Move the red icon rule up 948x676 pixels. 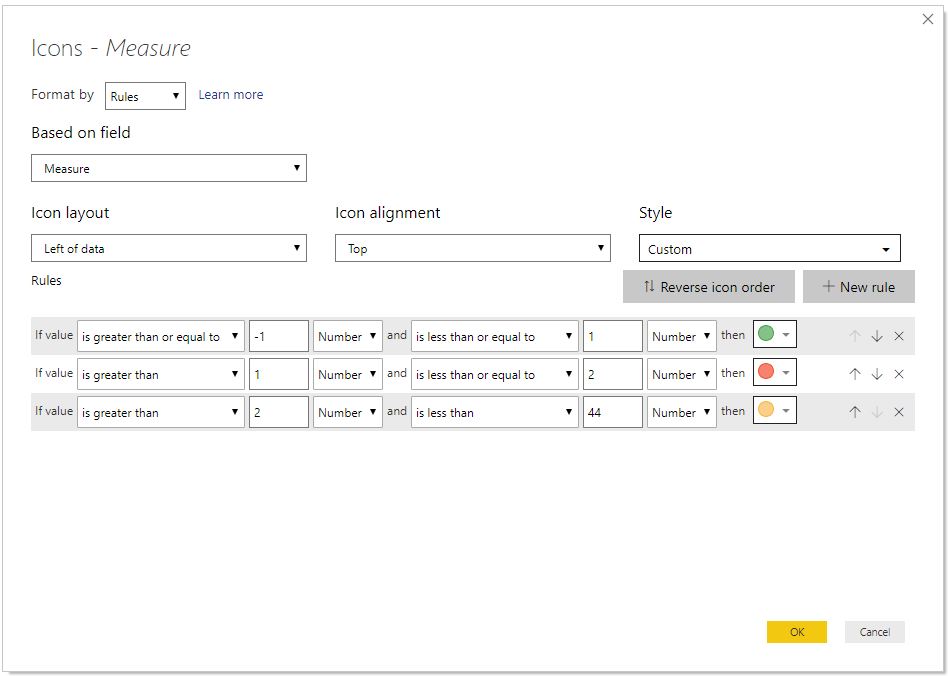point(854,374)
